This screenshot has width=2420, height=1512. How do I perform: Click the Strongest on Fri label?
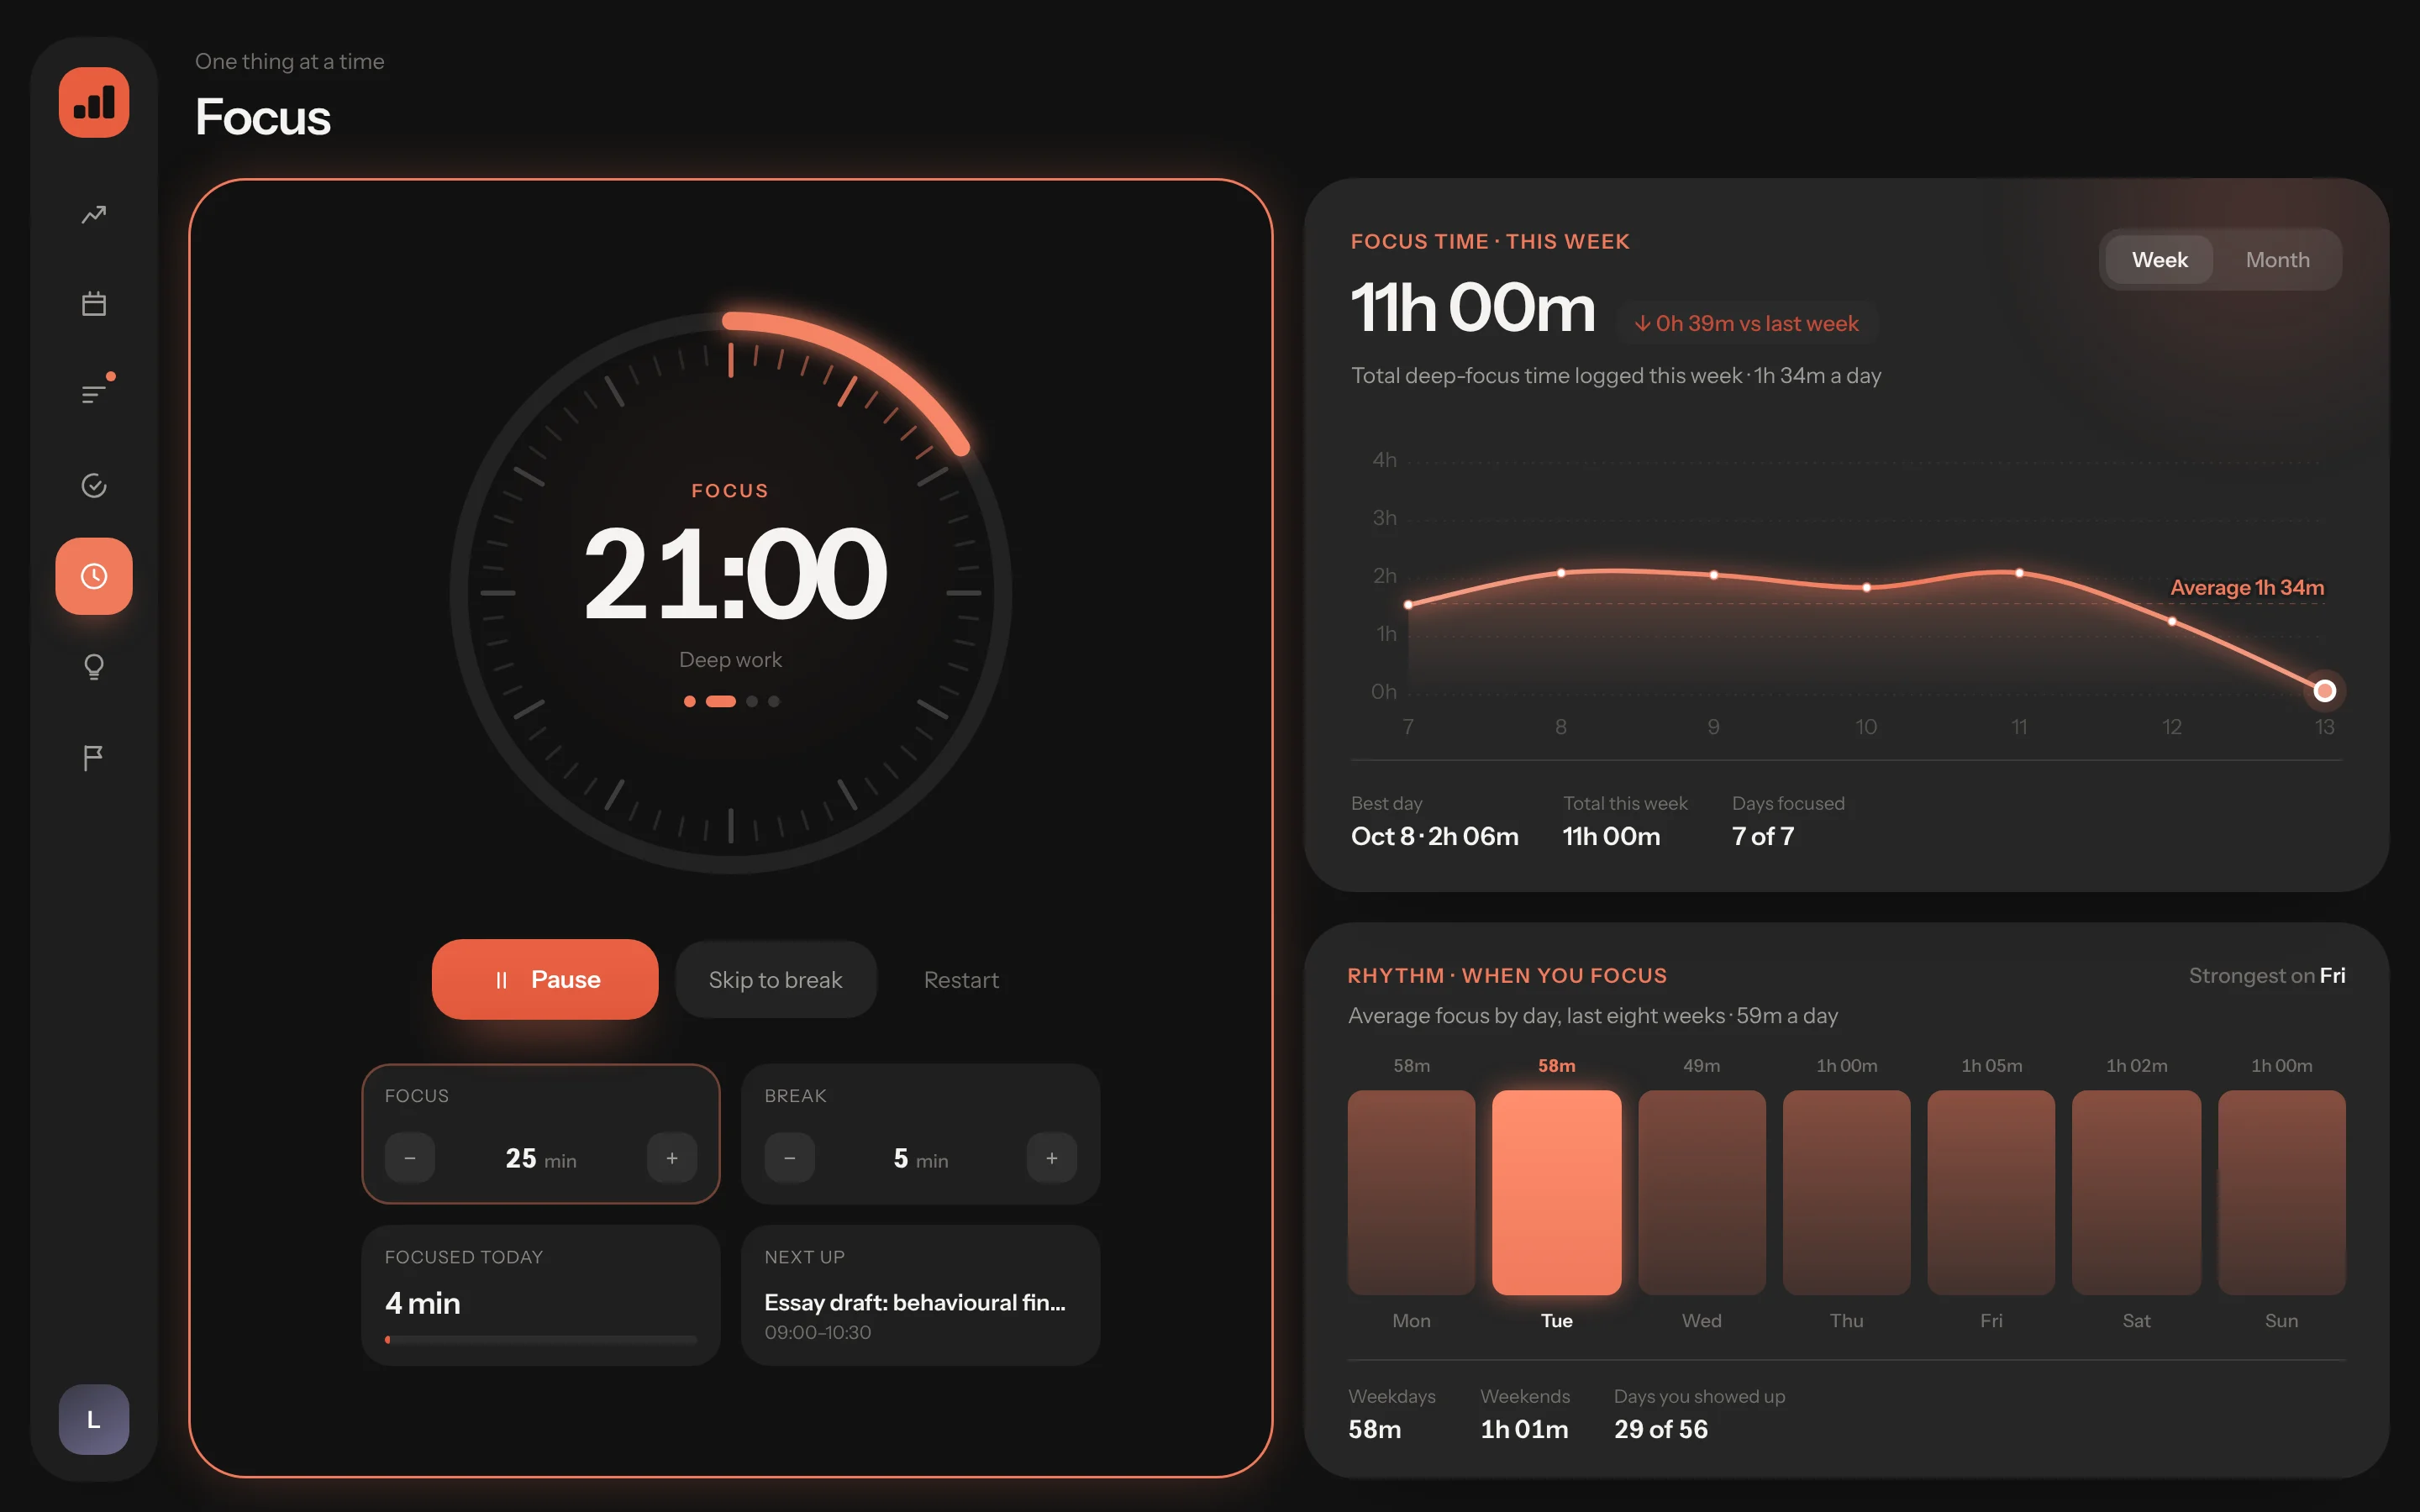[x=2267, y=975]
